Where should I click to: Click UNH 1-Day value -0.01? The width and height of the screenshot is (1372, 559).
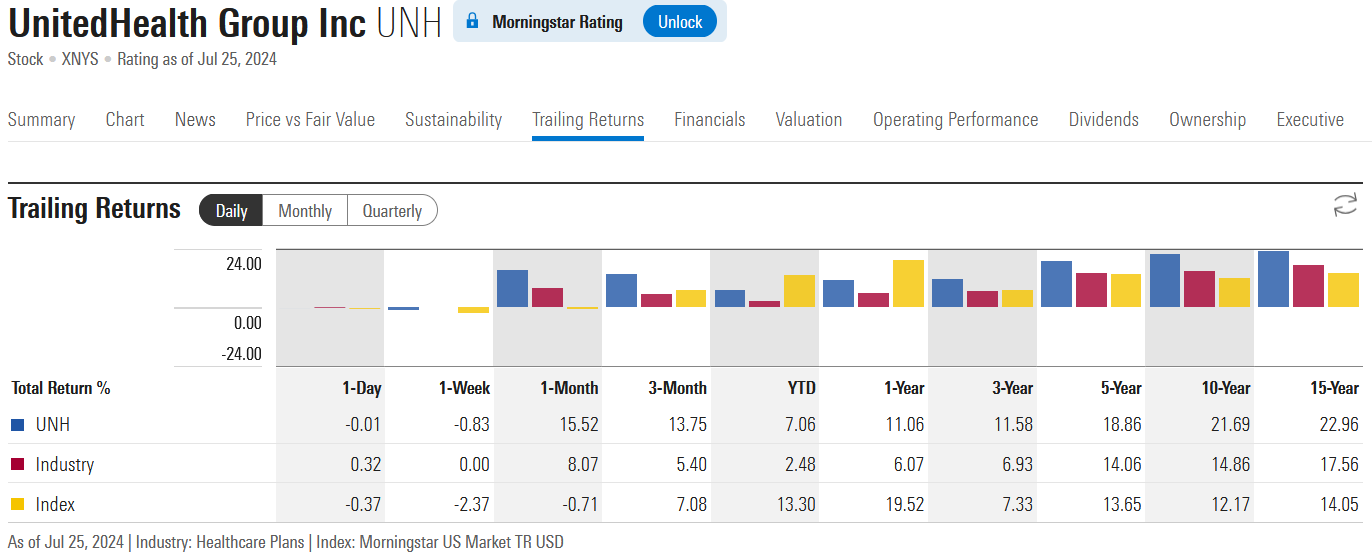363,425
